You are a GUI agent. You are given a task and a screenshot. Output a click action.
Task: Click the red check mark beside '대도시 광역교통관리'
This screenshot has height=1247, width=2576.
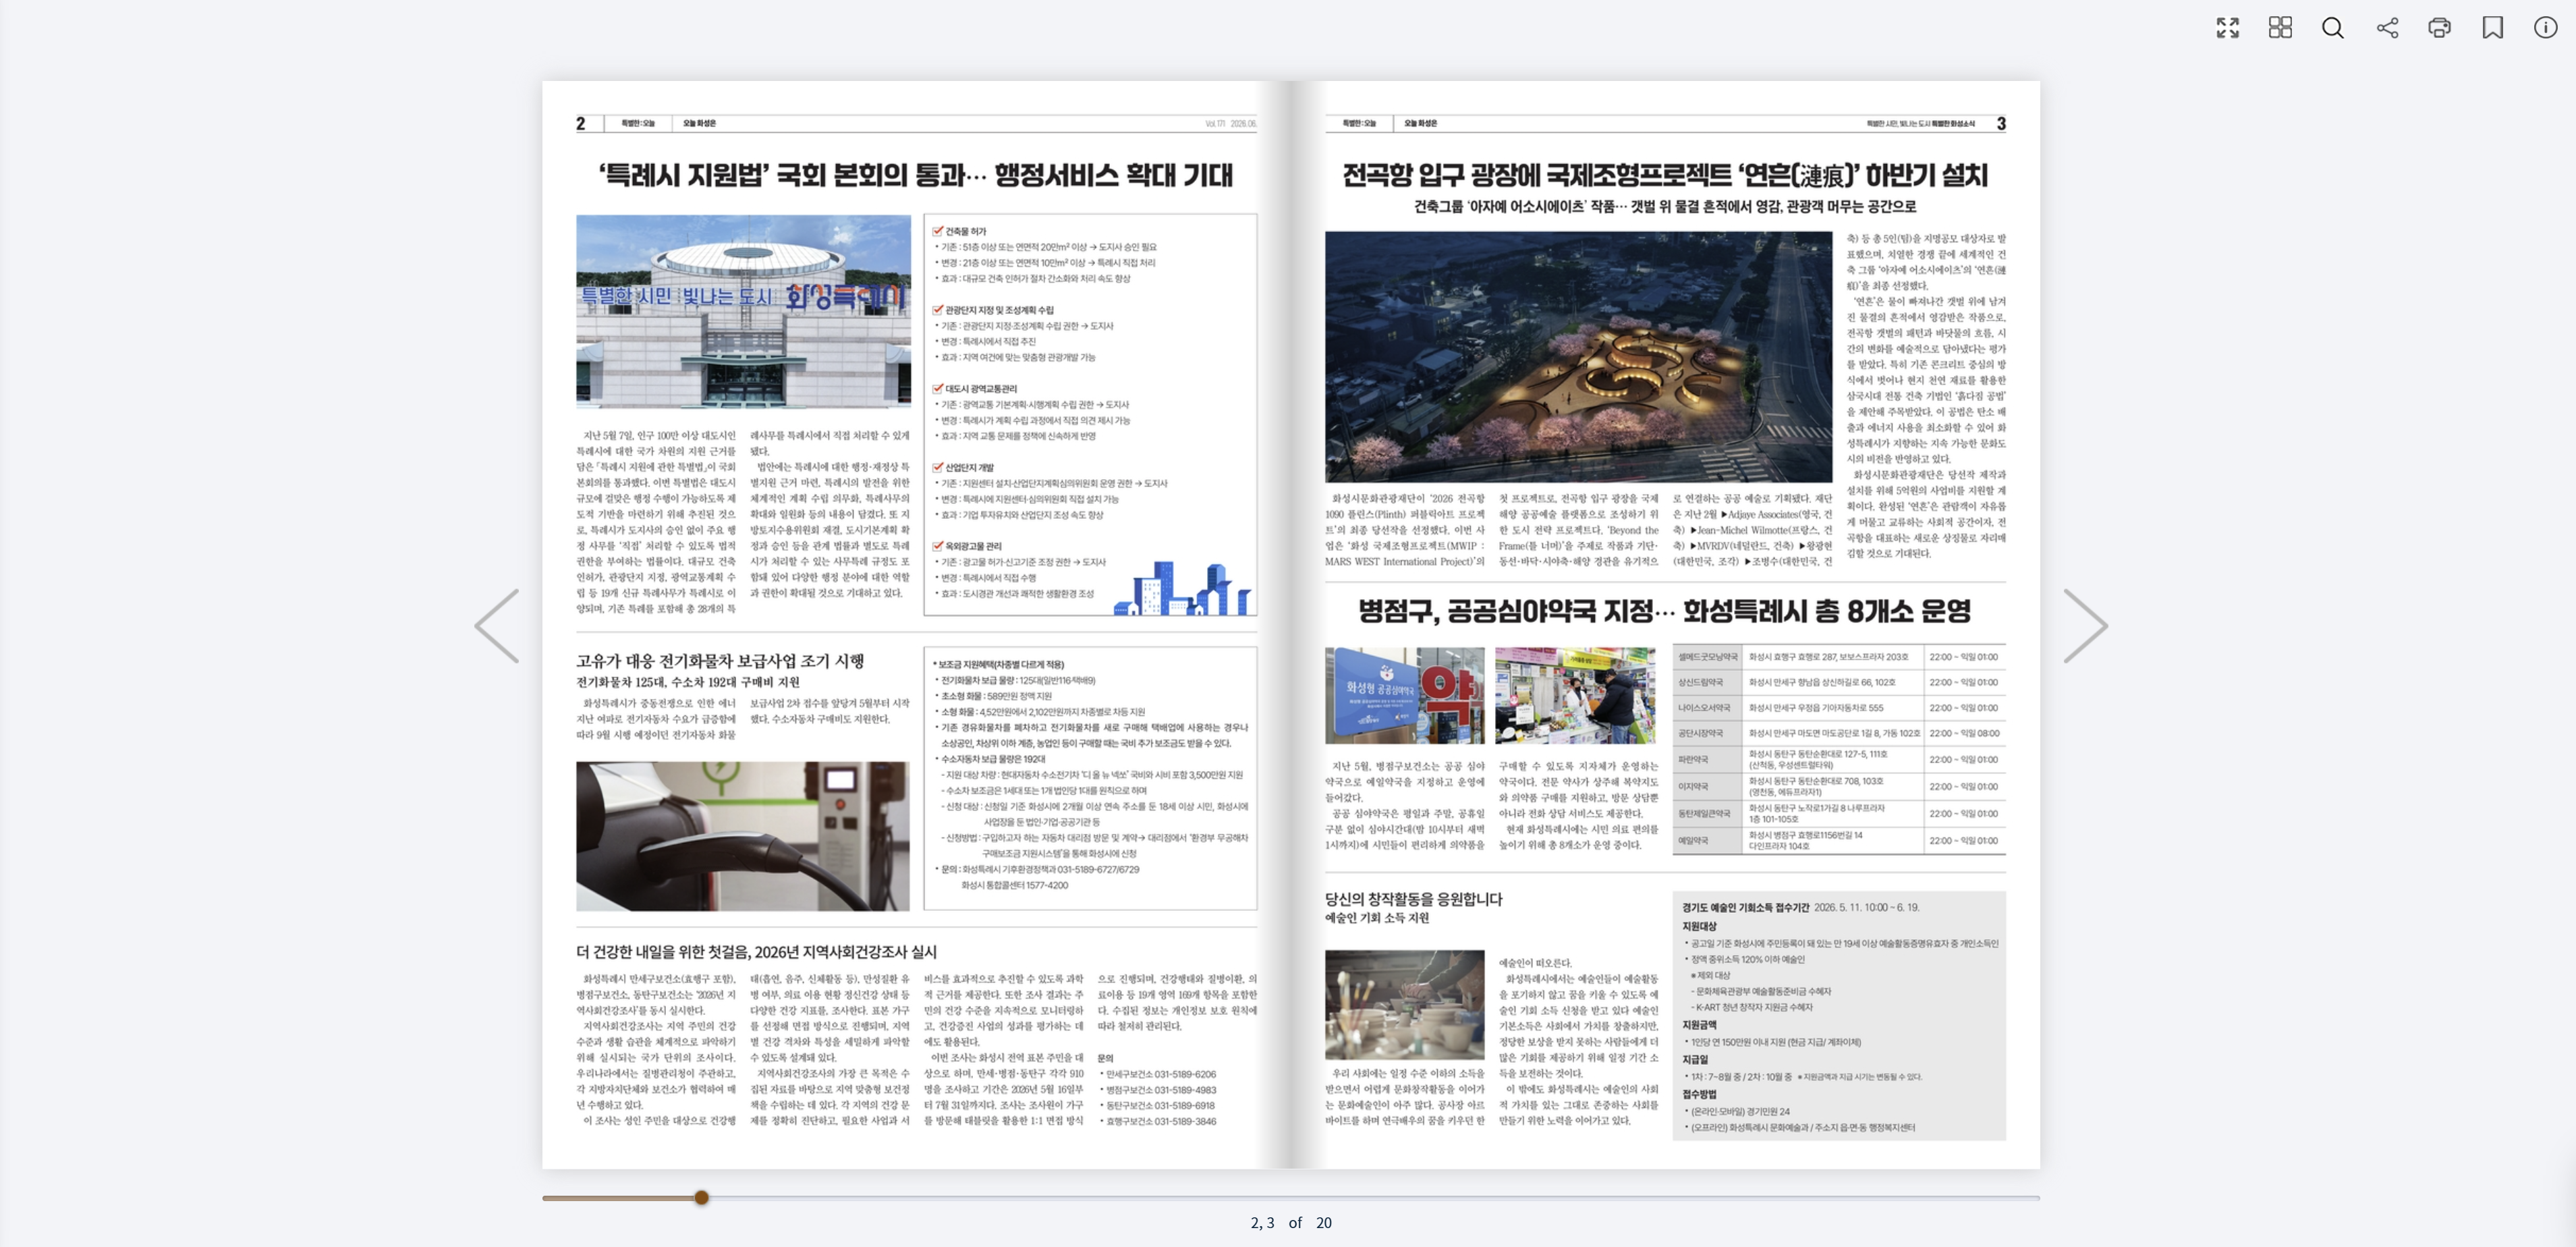point(938,388)
